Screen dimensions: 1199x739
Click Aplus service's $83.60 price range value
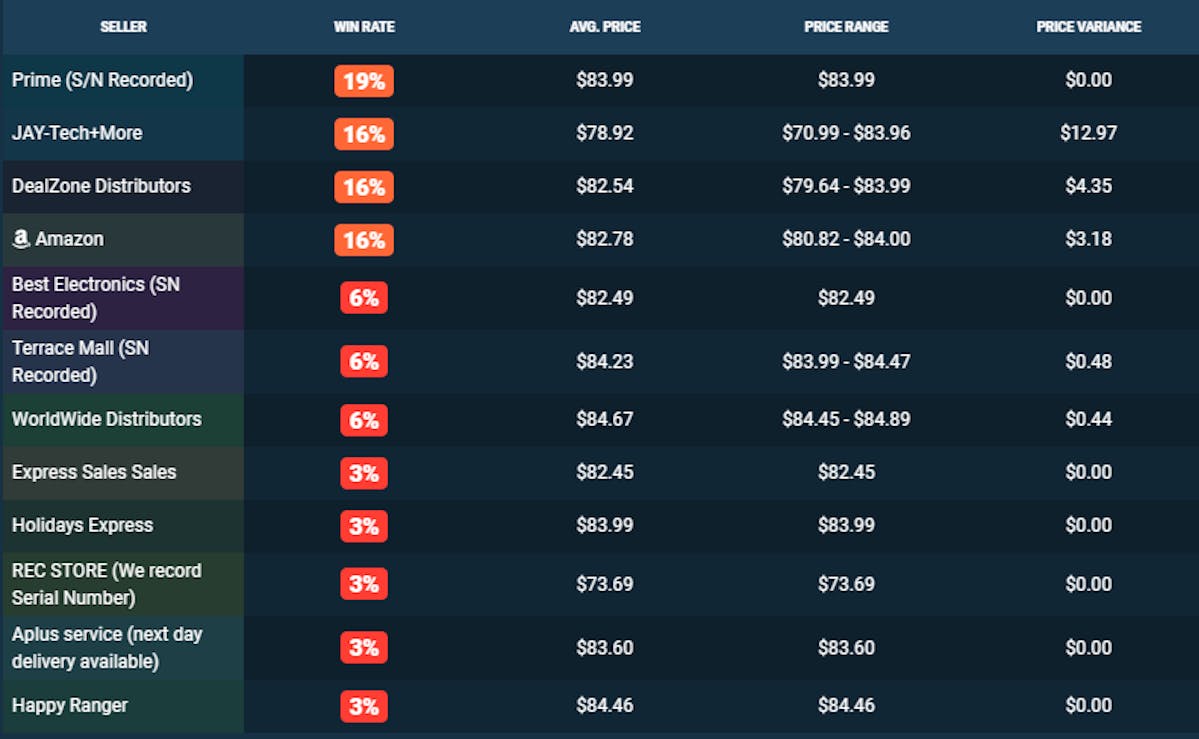click(846, 647)
